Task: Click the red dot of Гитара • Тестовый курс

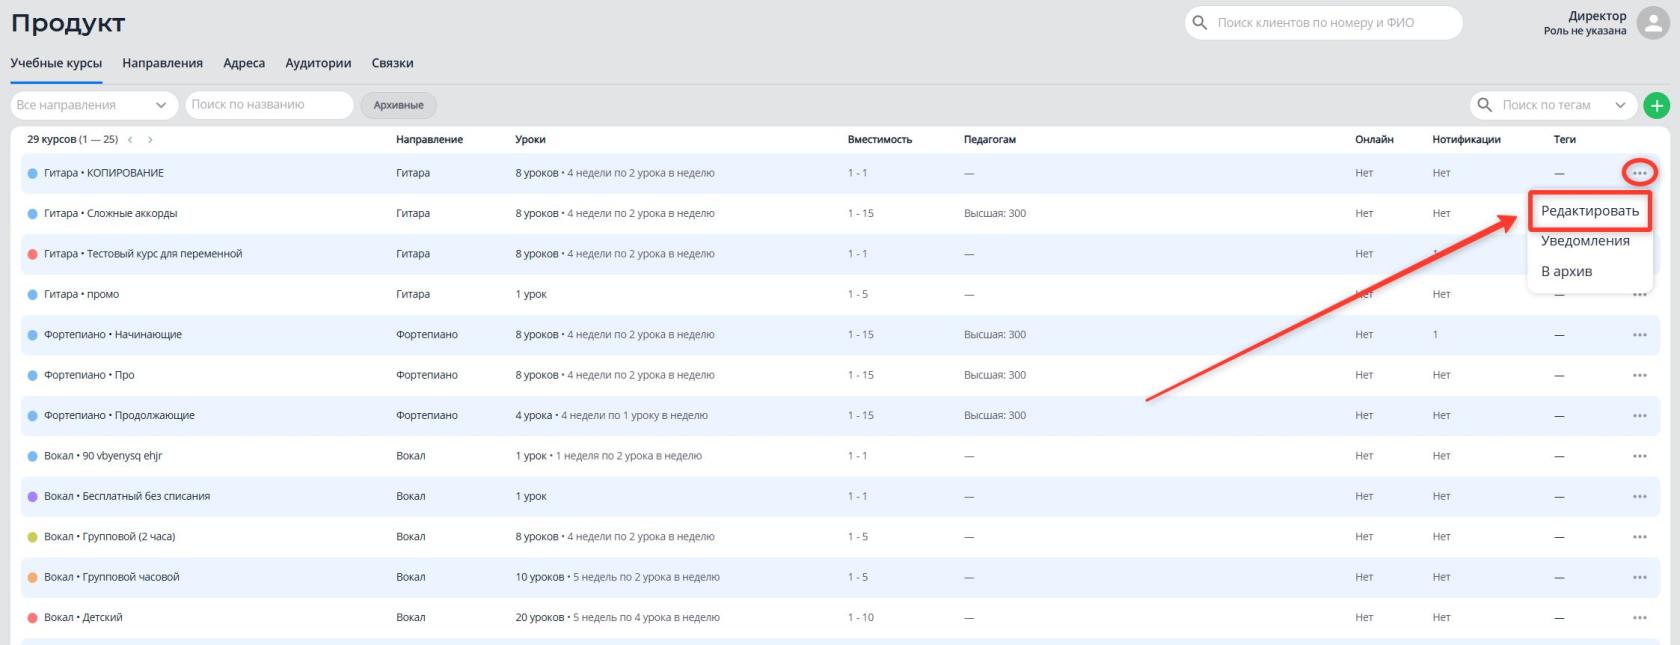Action: click(32, 254)
